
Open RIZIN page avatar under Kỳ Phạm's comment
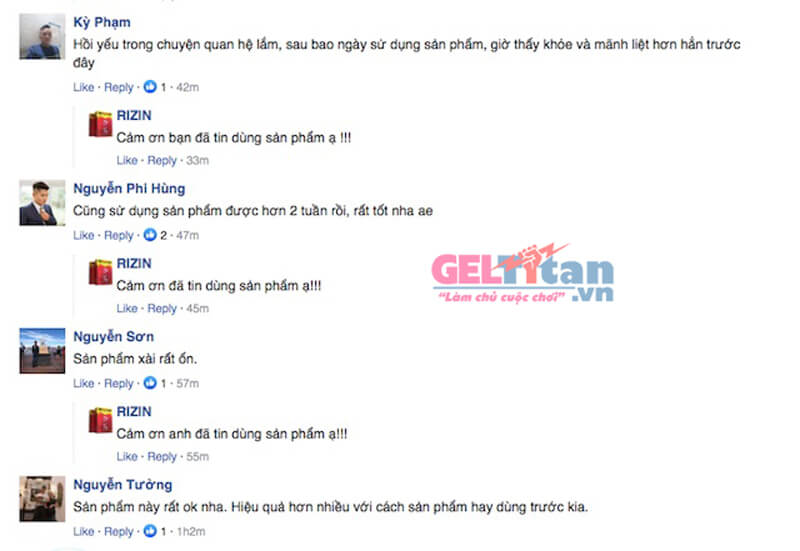(101, 124)
